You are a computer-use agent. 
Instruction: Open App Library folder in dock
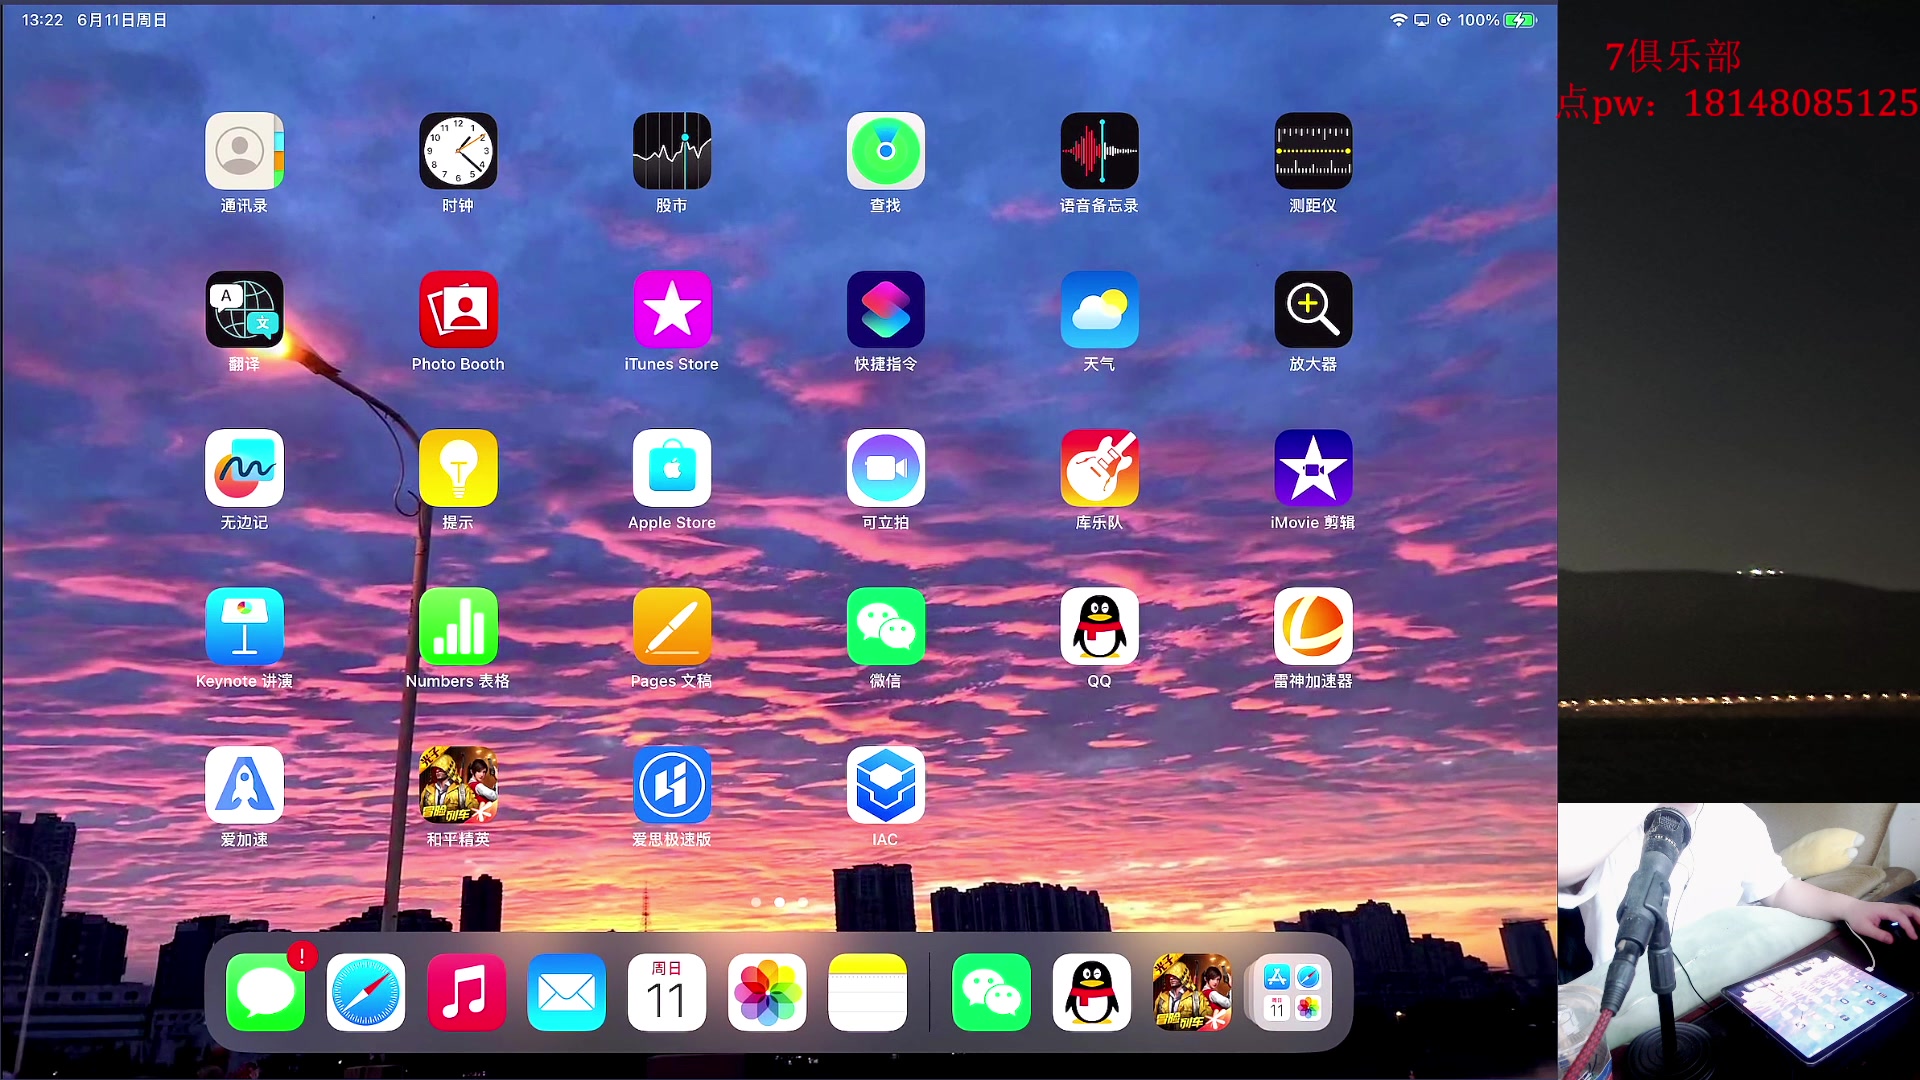[1292, 992]
